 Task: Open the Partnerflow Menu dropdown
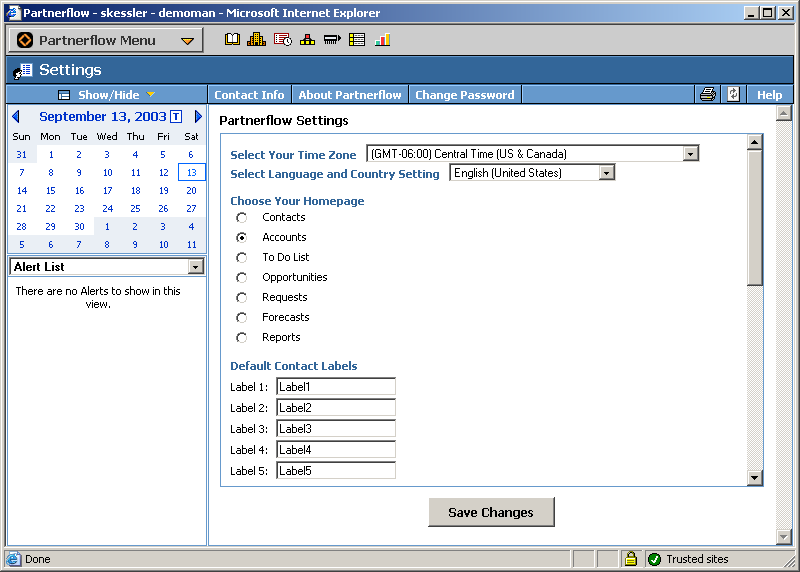click(106, 40)
